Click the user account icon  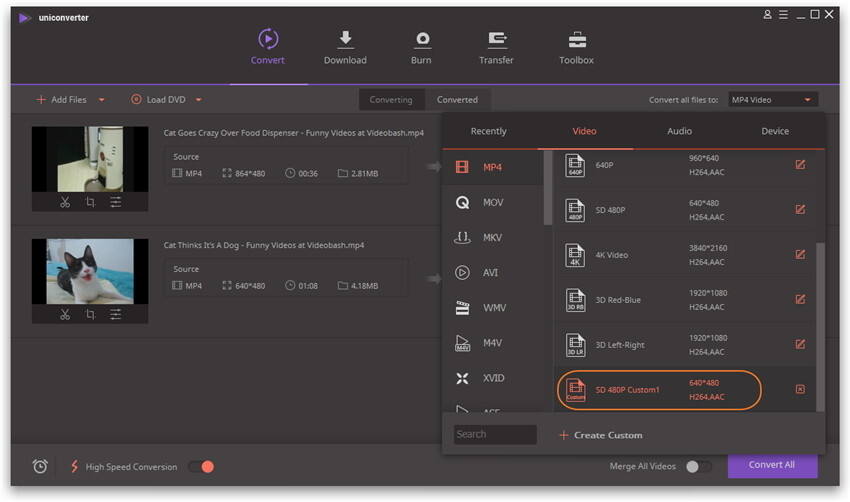[767, 15]
